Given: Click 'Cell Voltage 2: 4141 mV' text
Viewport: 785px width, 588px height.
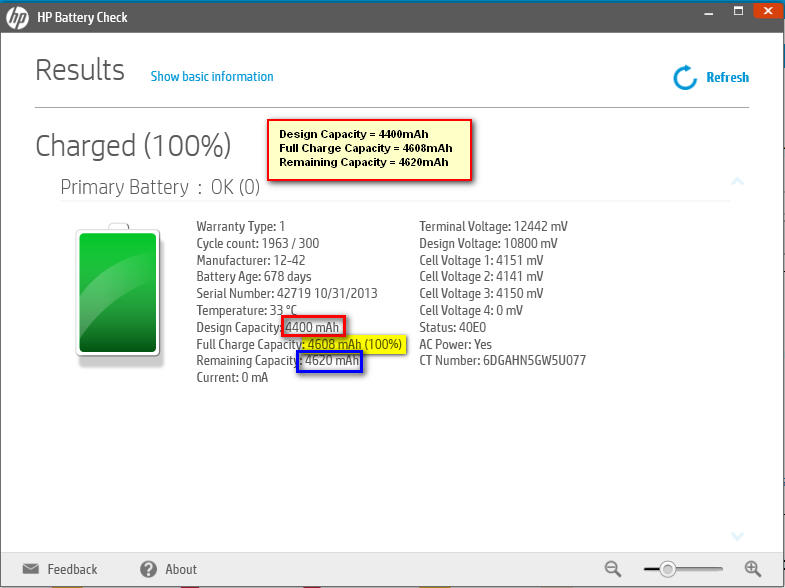Looking at the screenshot, I should [481, 277].
